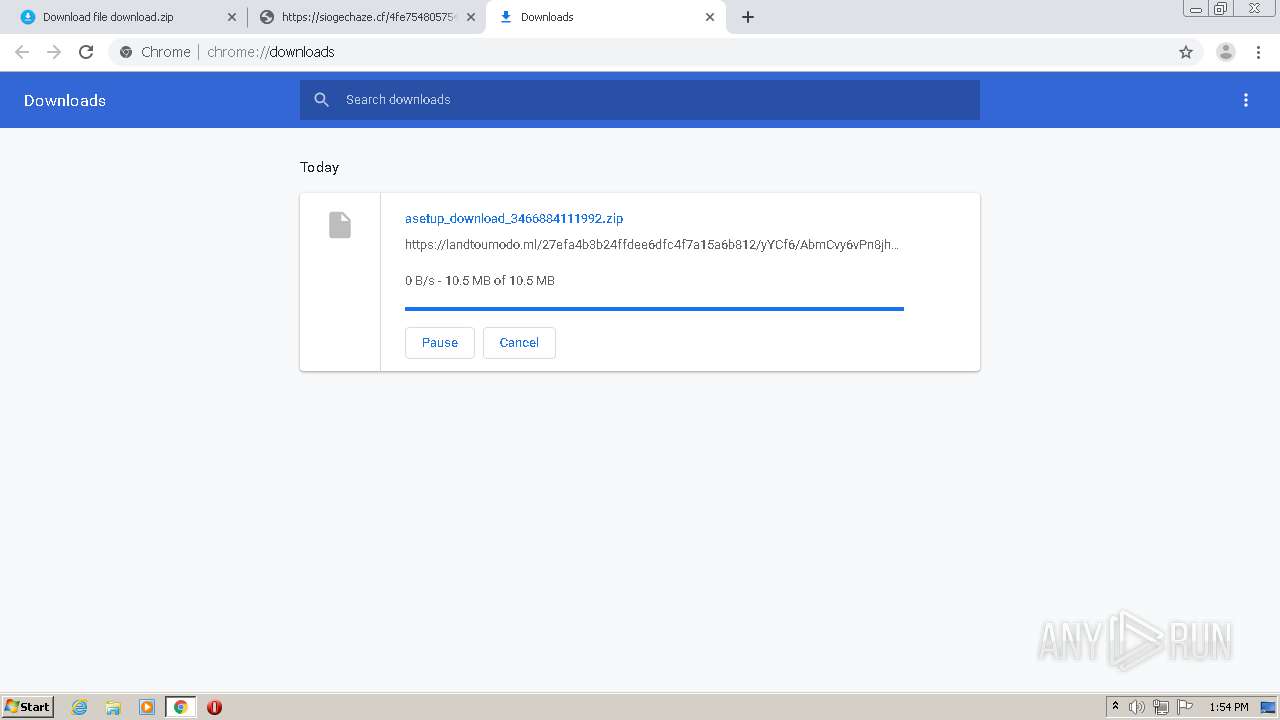Switch to the siogechaze.cf tab

click(x=368, y=17)
